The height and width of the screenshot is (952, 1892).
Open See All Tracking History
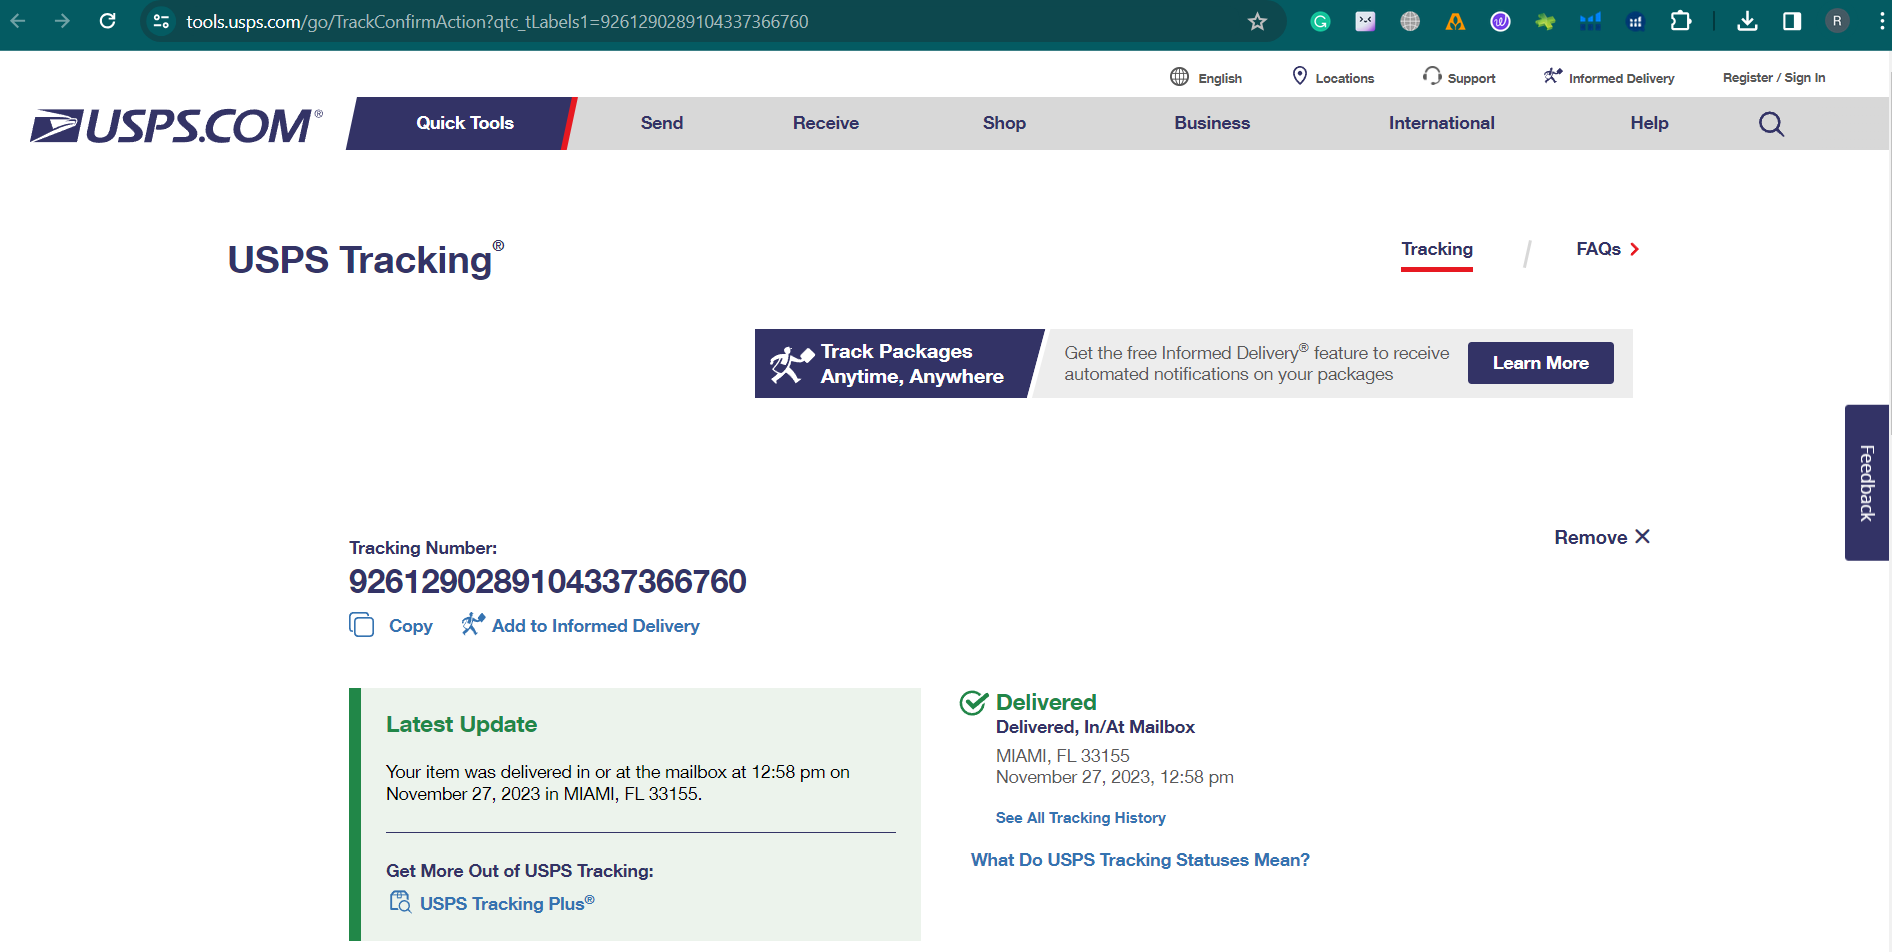pos(1080,818)
